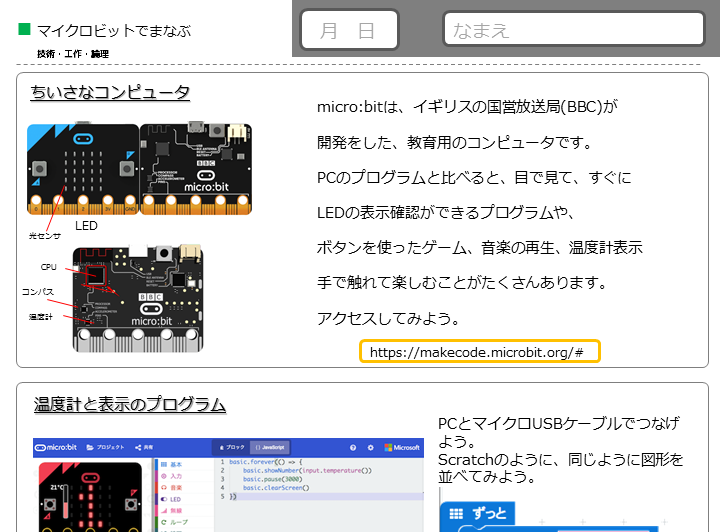
Task: Select the LED block category
Action: 171,499
